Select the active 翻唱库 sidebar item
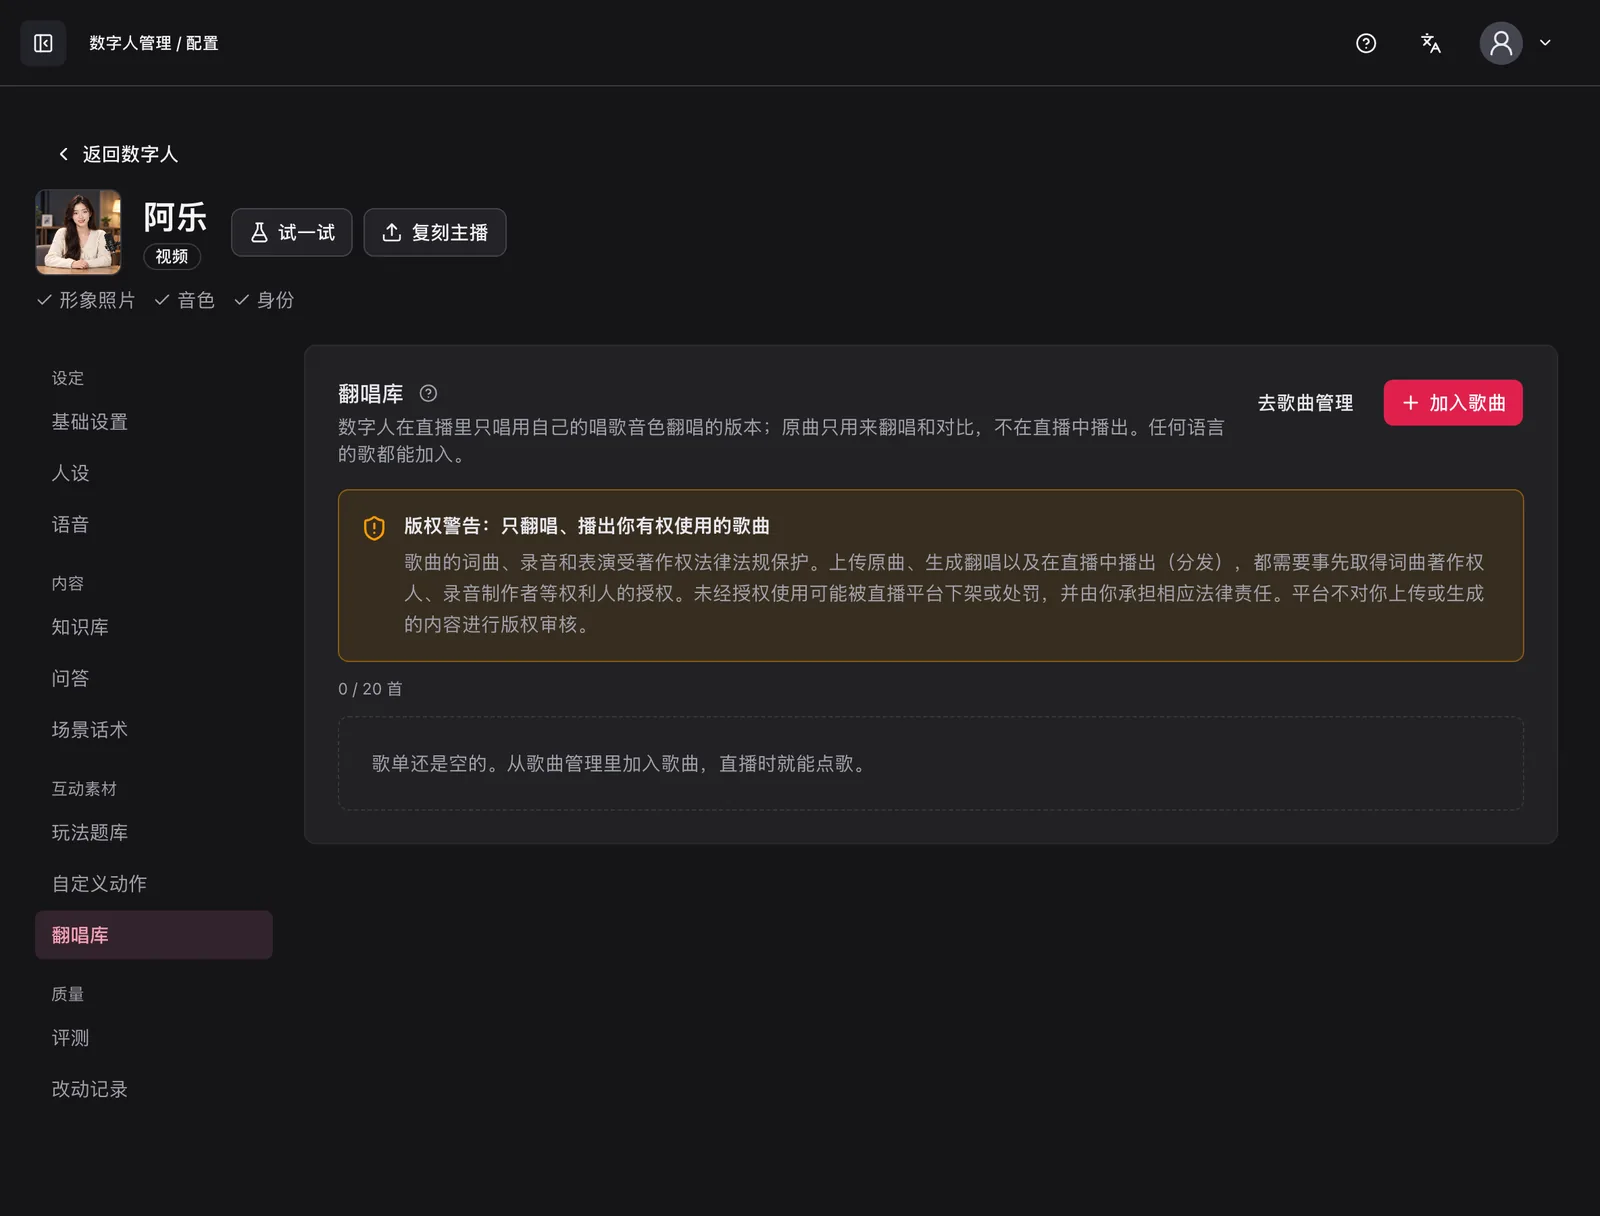Viewport: 1600px width, 1216px height. (154, 935)
